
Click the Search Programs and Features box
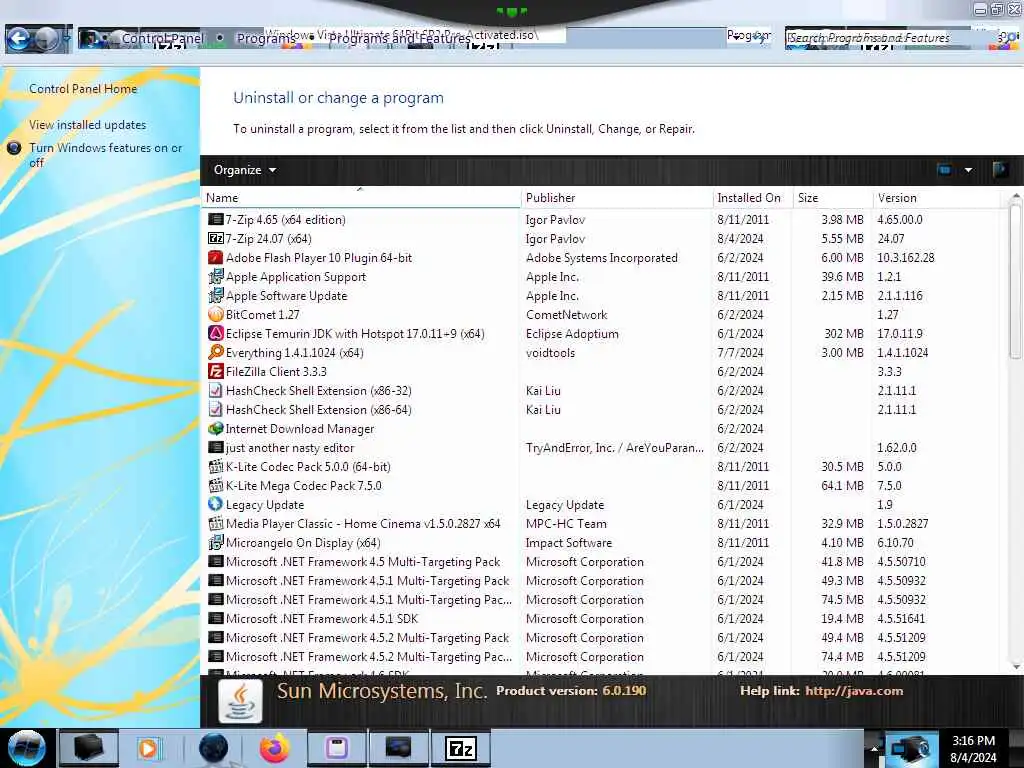892,39
